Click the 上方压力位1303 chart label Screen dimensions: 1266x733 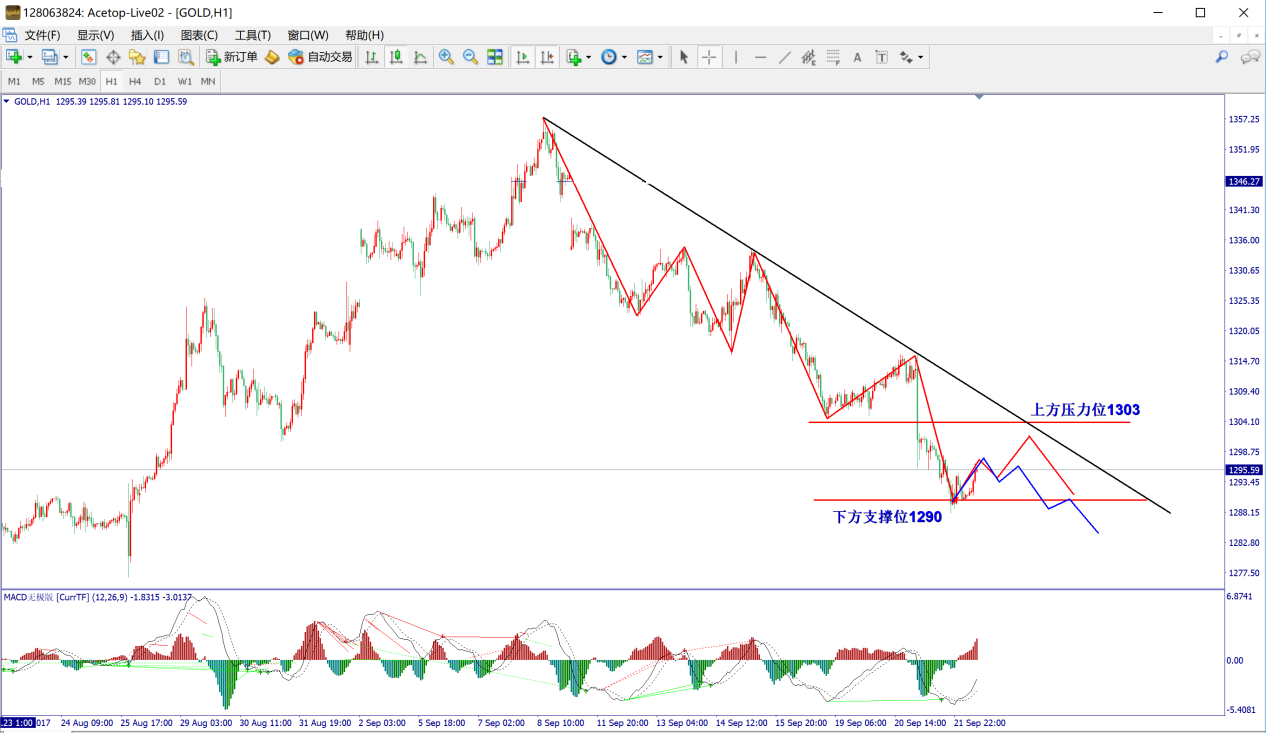[1085, 410]
